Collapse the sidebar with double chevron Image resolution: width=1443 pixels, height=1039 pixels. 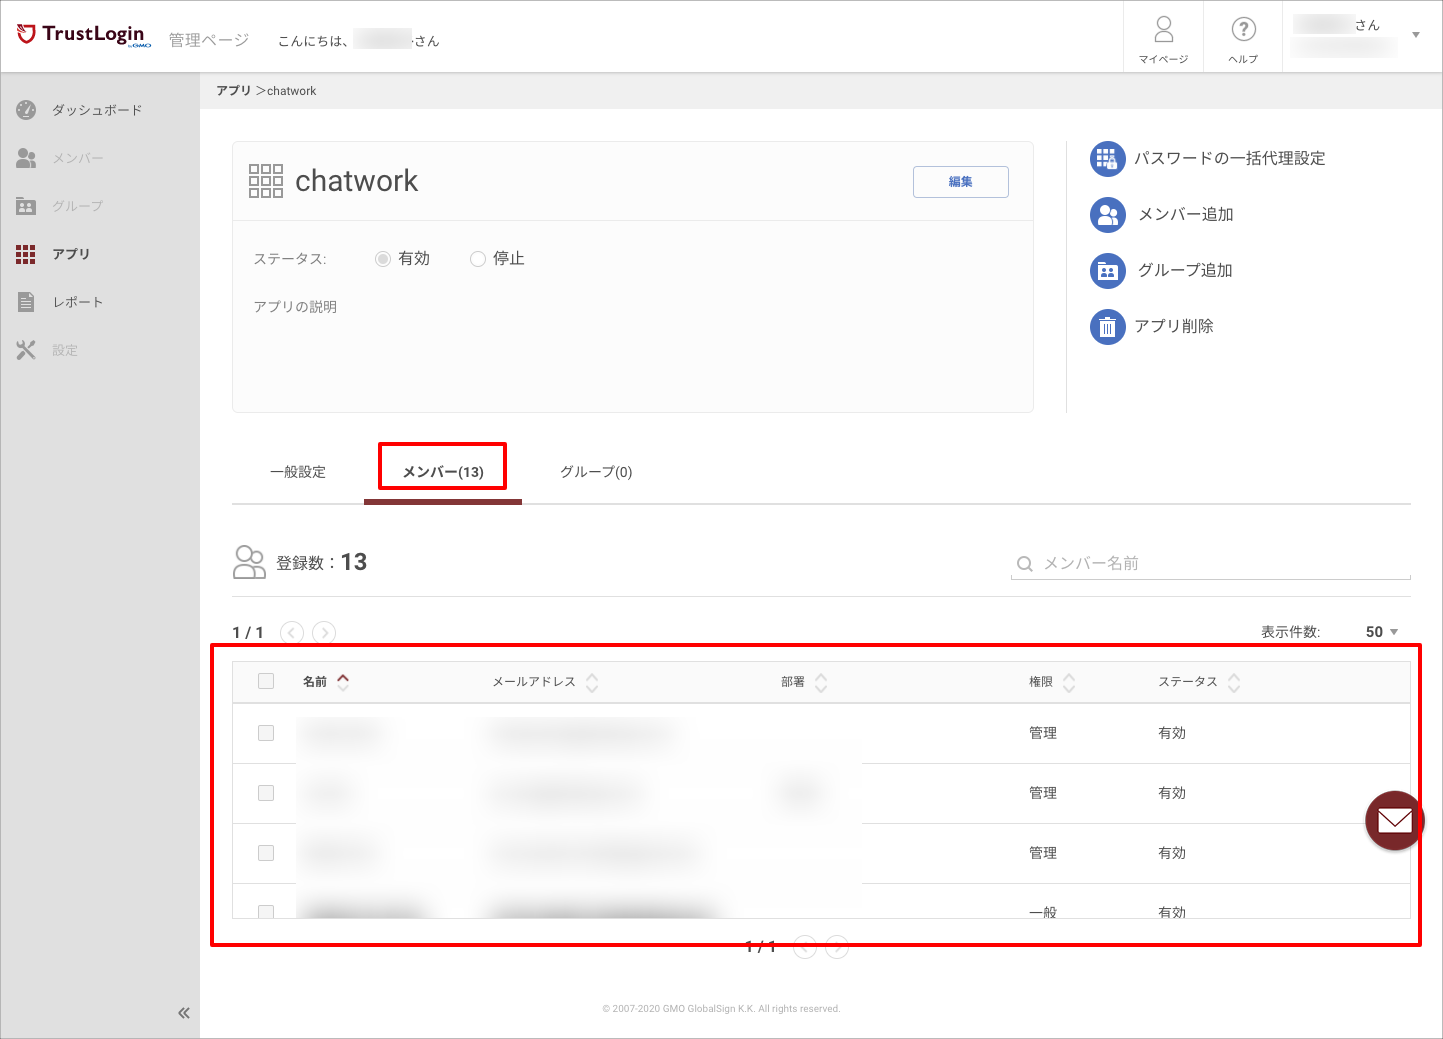pos(184,1013)
